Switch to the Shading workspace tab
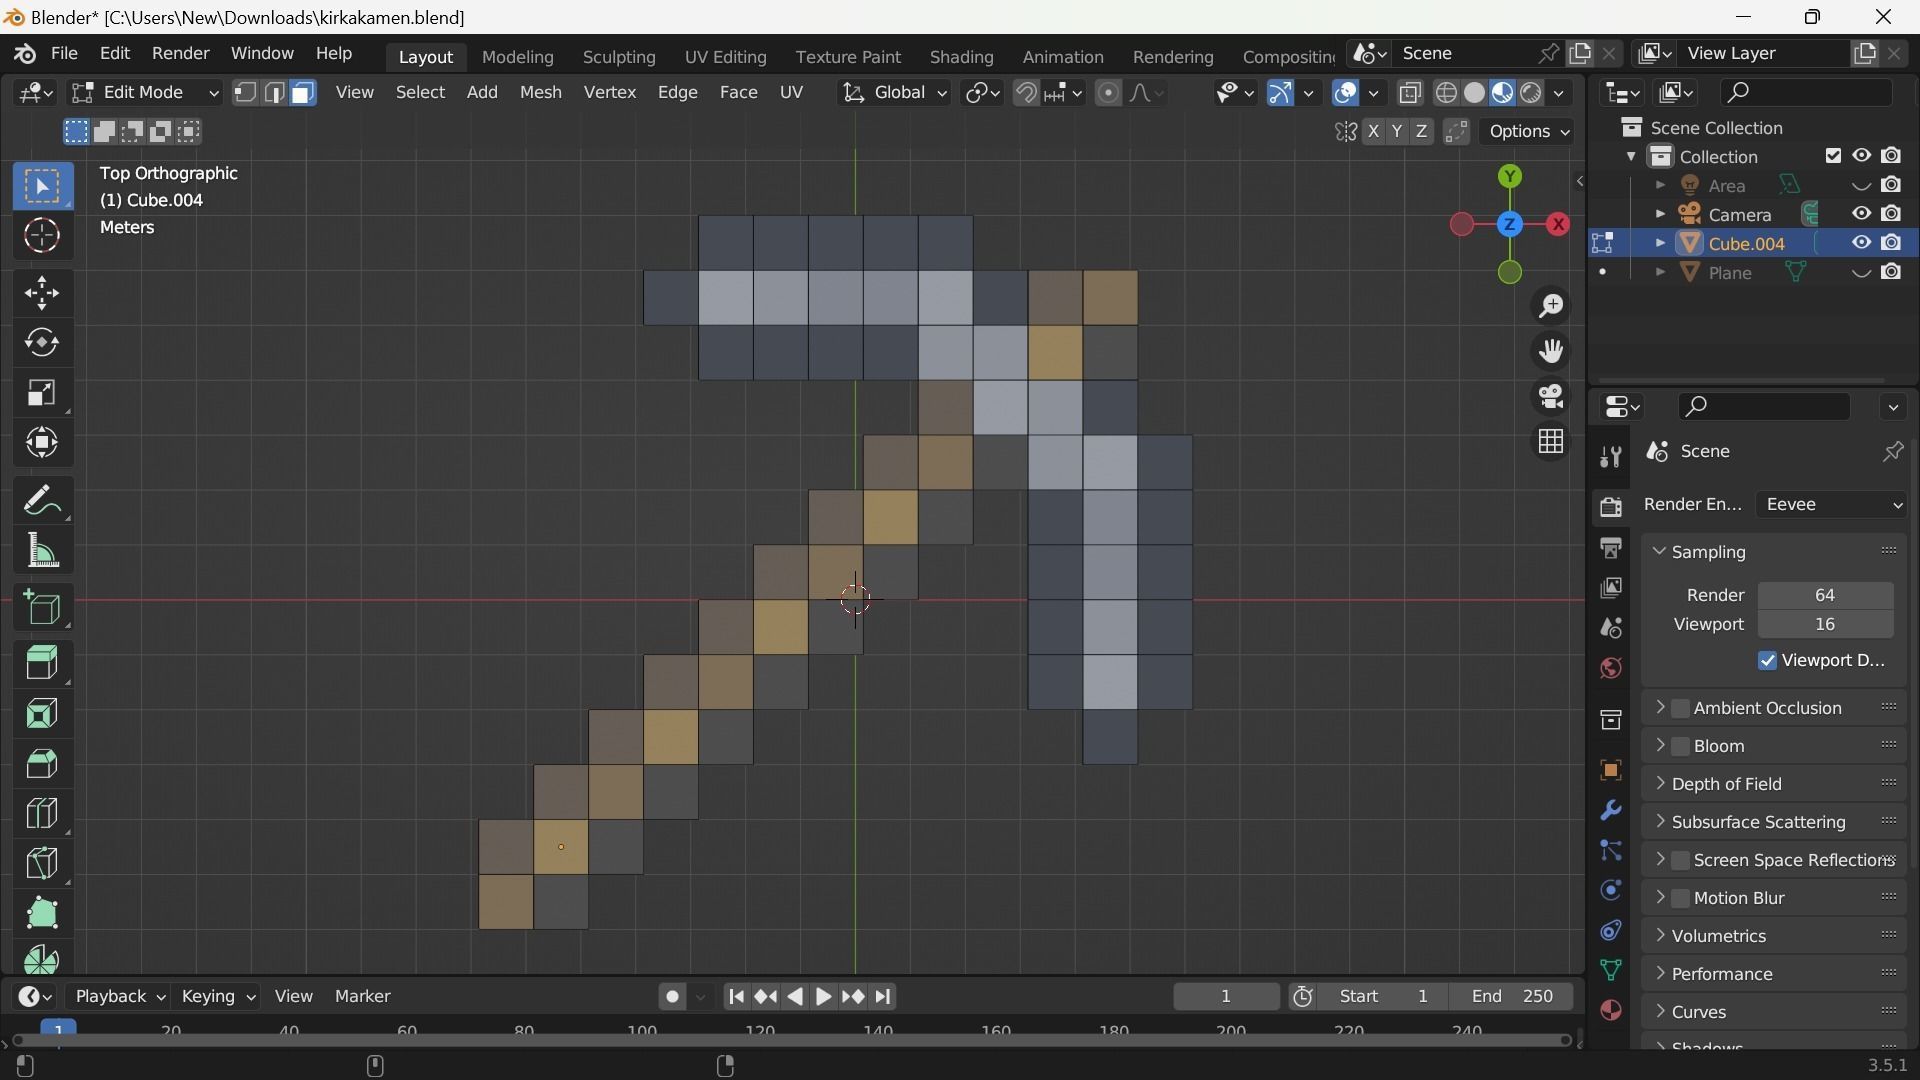Viewport: 1920px width, 1080px height. click(x=961, y=57)
